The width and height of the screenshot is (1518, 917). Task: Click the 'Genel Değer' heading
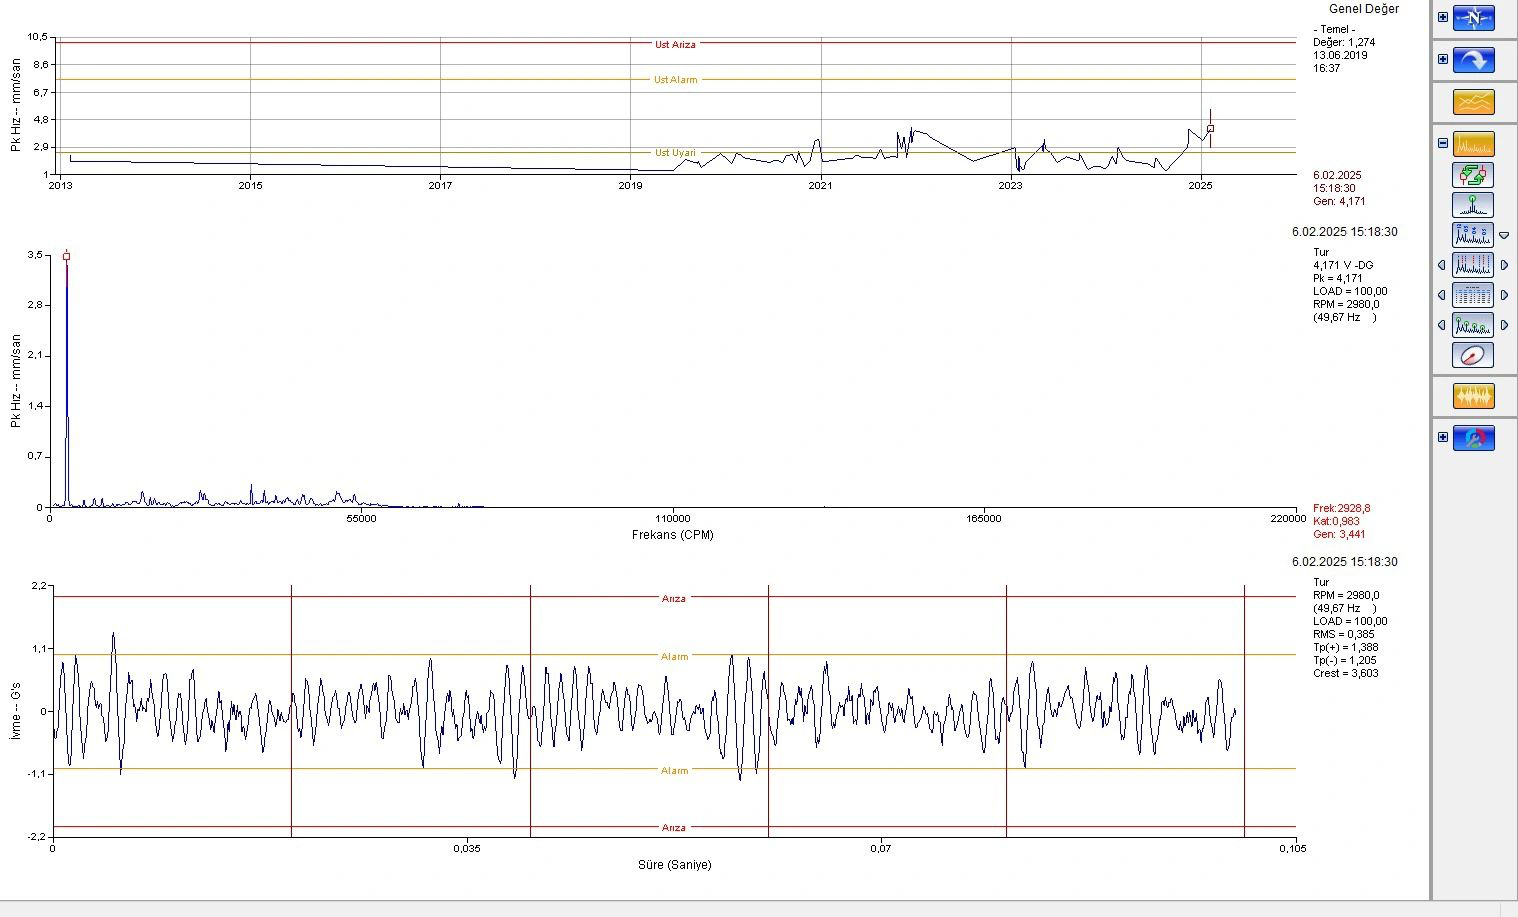(x=1364, y=9)
